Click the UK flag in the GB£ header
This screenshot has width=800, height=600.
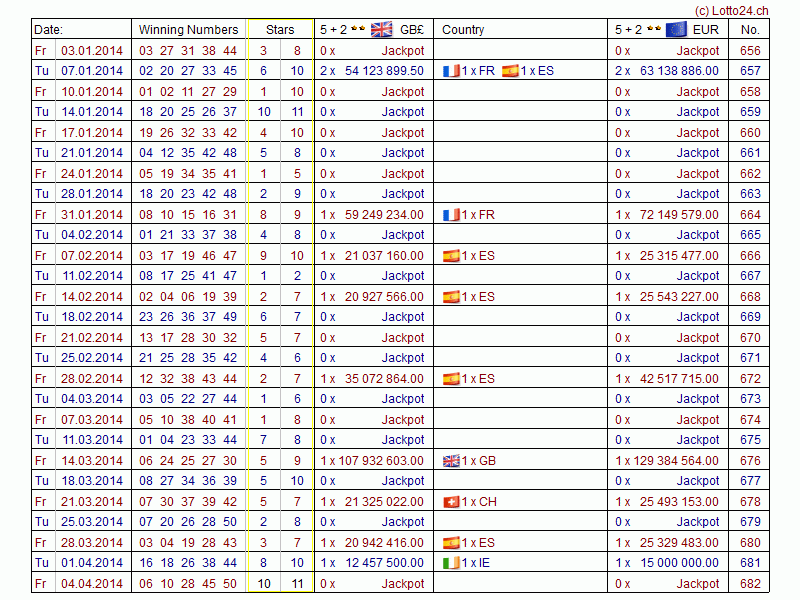tap(381, 29)
